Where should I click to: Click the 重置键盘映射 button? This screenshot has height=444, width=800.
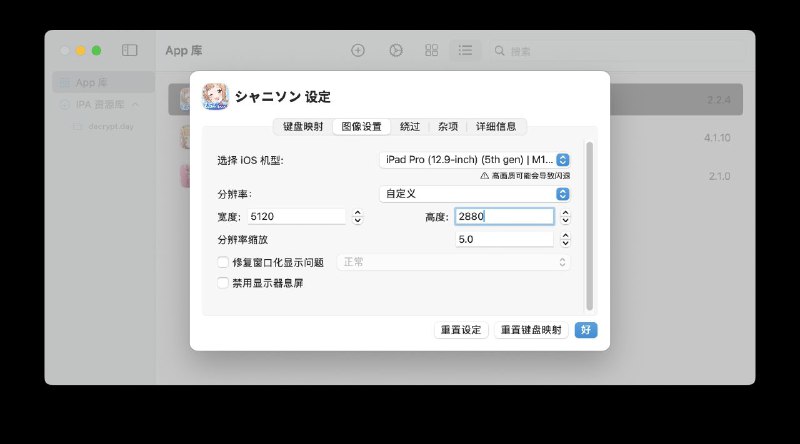531,330
